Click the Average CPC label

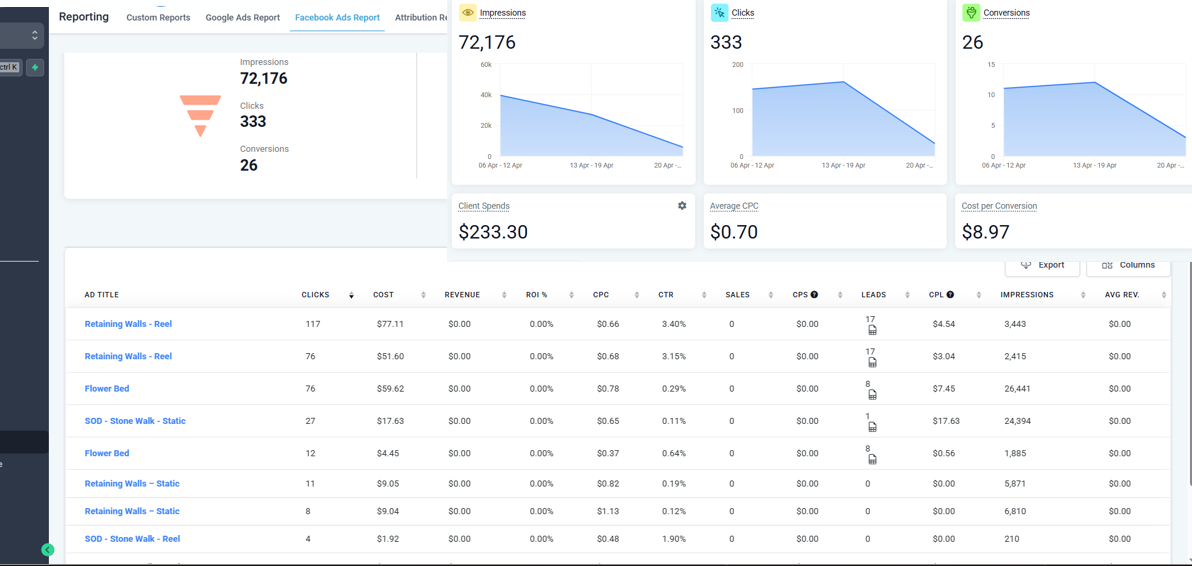tap(734, 206)
